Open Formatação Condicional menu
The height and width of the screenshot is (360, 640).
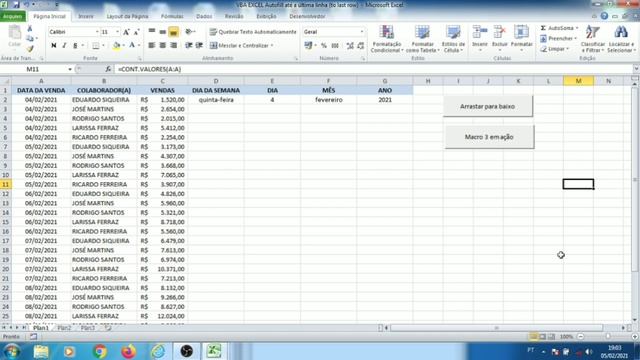point(387,39)
